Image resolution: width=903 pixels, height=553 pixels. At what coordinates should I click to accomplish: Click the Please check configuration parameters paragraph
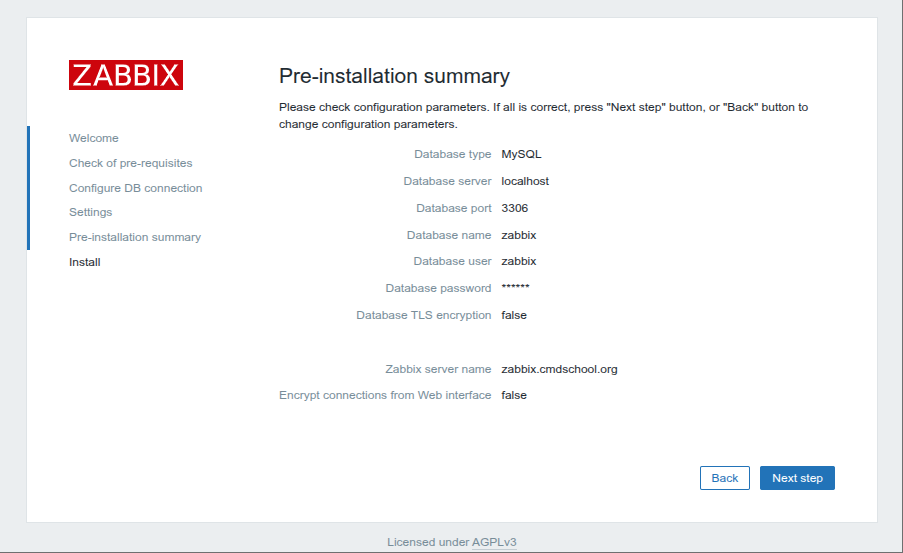(x=544, y=115)
